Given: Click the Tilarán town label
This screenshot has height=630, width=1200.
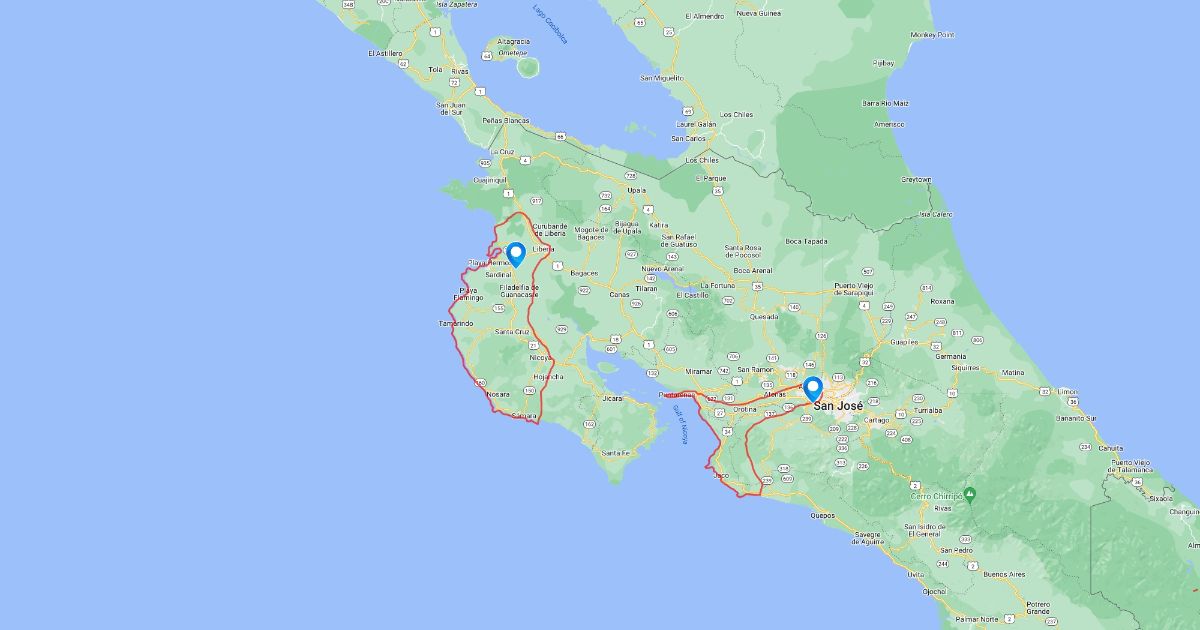Looking at the screenshot, I should pos(646,288).
